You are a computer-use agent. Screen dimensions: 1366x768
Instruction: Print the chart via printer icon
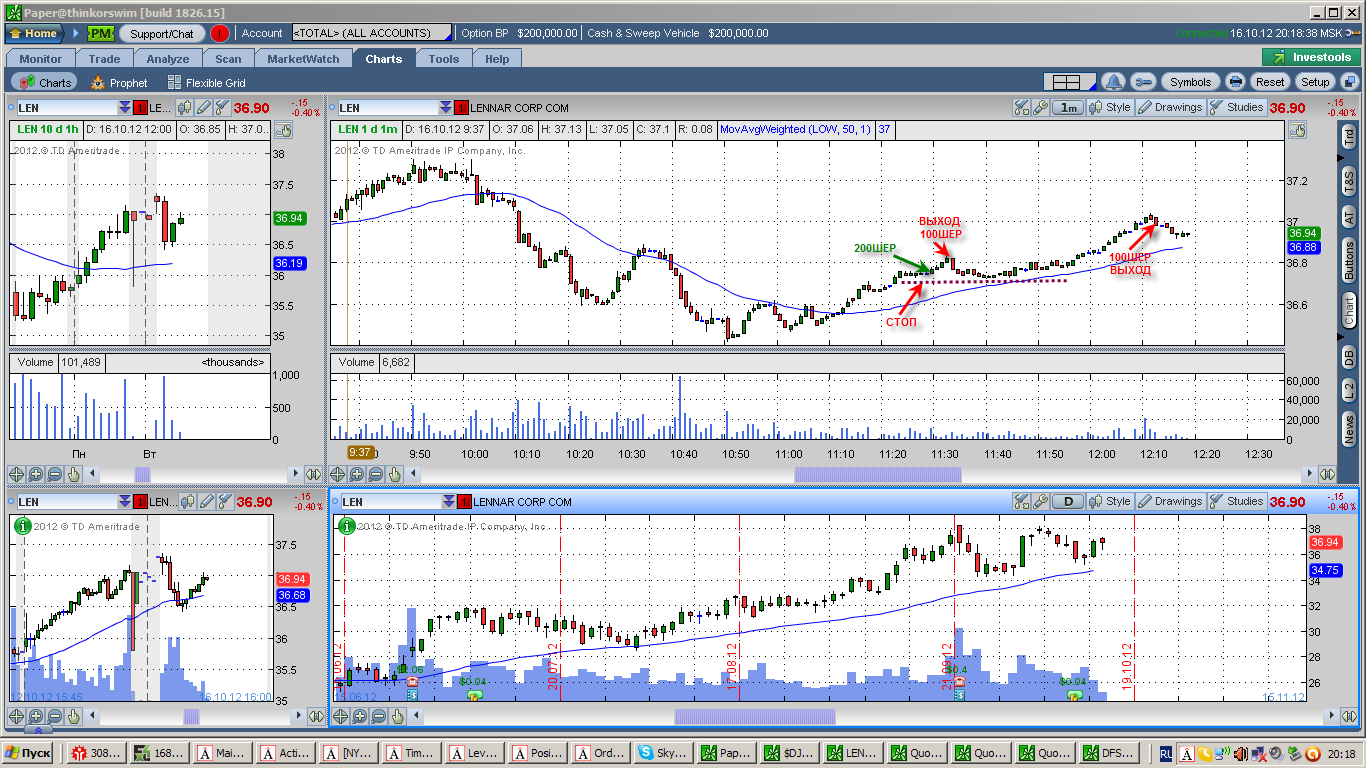pos(1236,82)
